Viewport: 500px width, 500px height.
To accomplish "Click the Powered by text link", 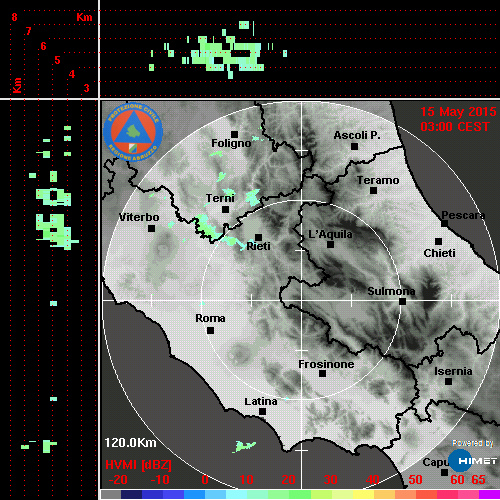I will 473,443.
